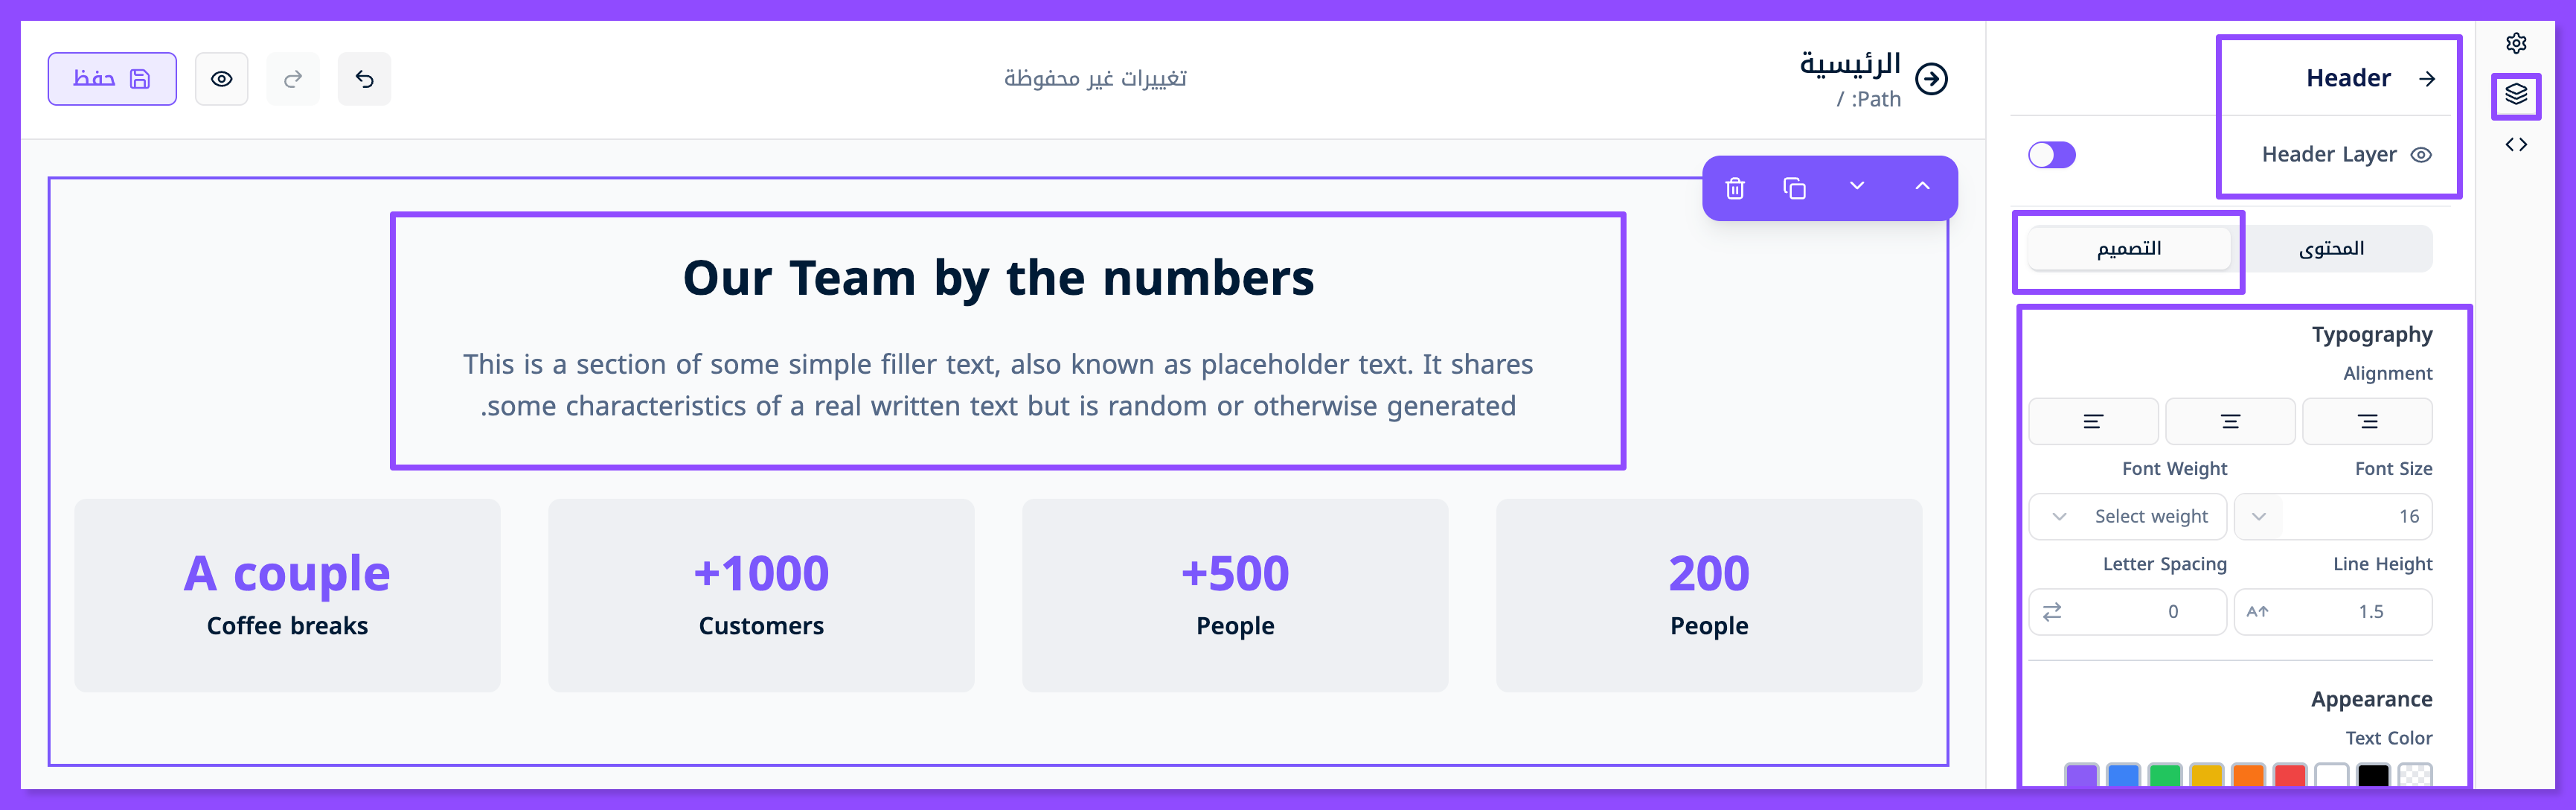This screenshot has height=810, width=2576.
Task: Move section up with chevron arrow
Action: 1922,187
